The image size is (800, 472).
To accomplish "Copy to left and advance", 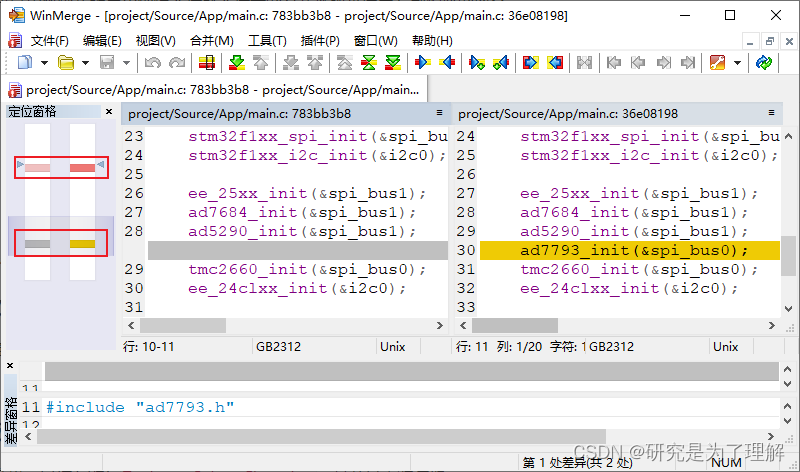I will [501, 63].
